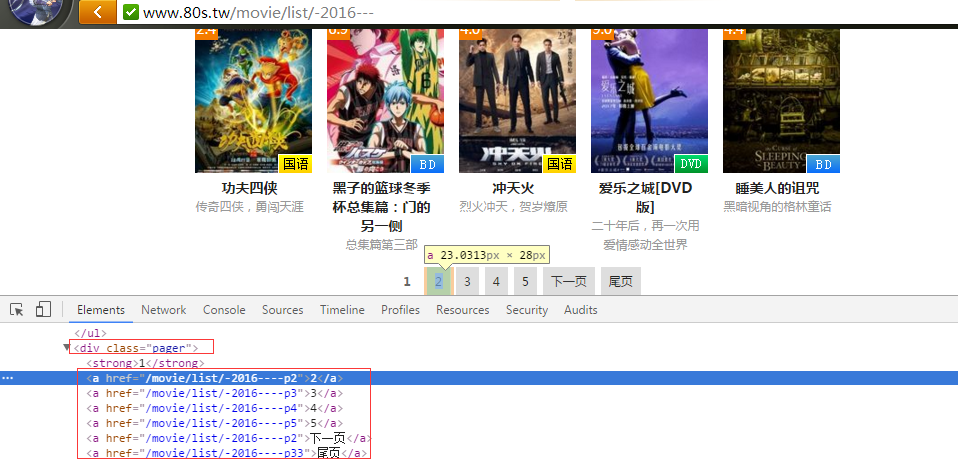
Task: Open the Audits tab
Action: coord(580,310)
